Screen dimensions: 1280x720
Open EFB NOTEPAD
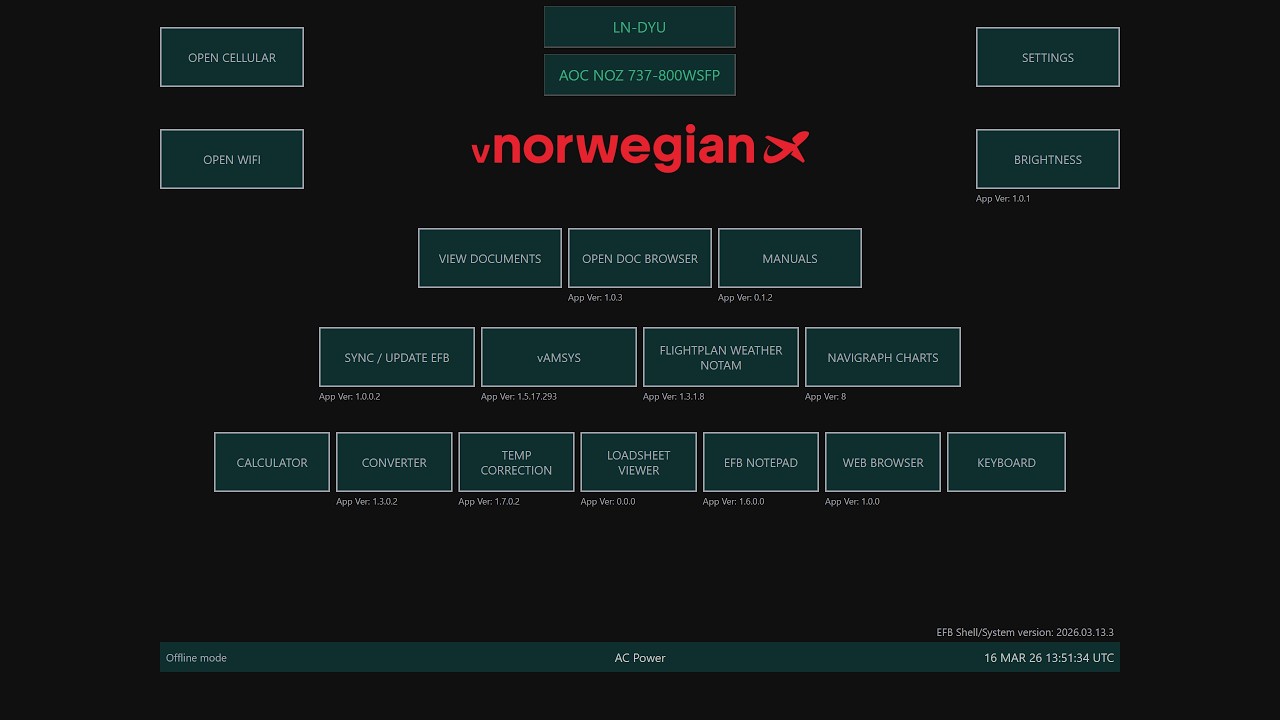[761, 462]
